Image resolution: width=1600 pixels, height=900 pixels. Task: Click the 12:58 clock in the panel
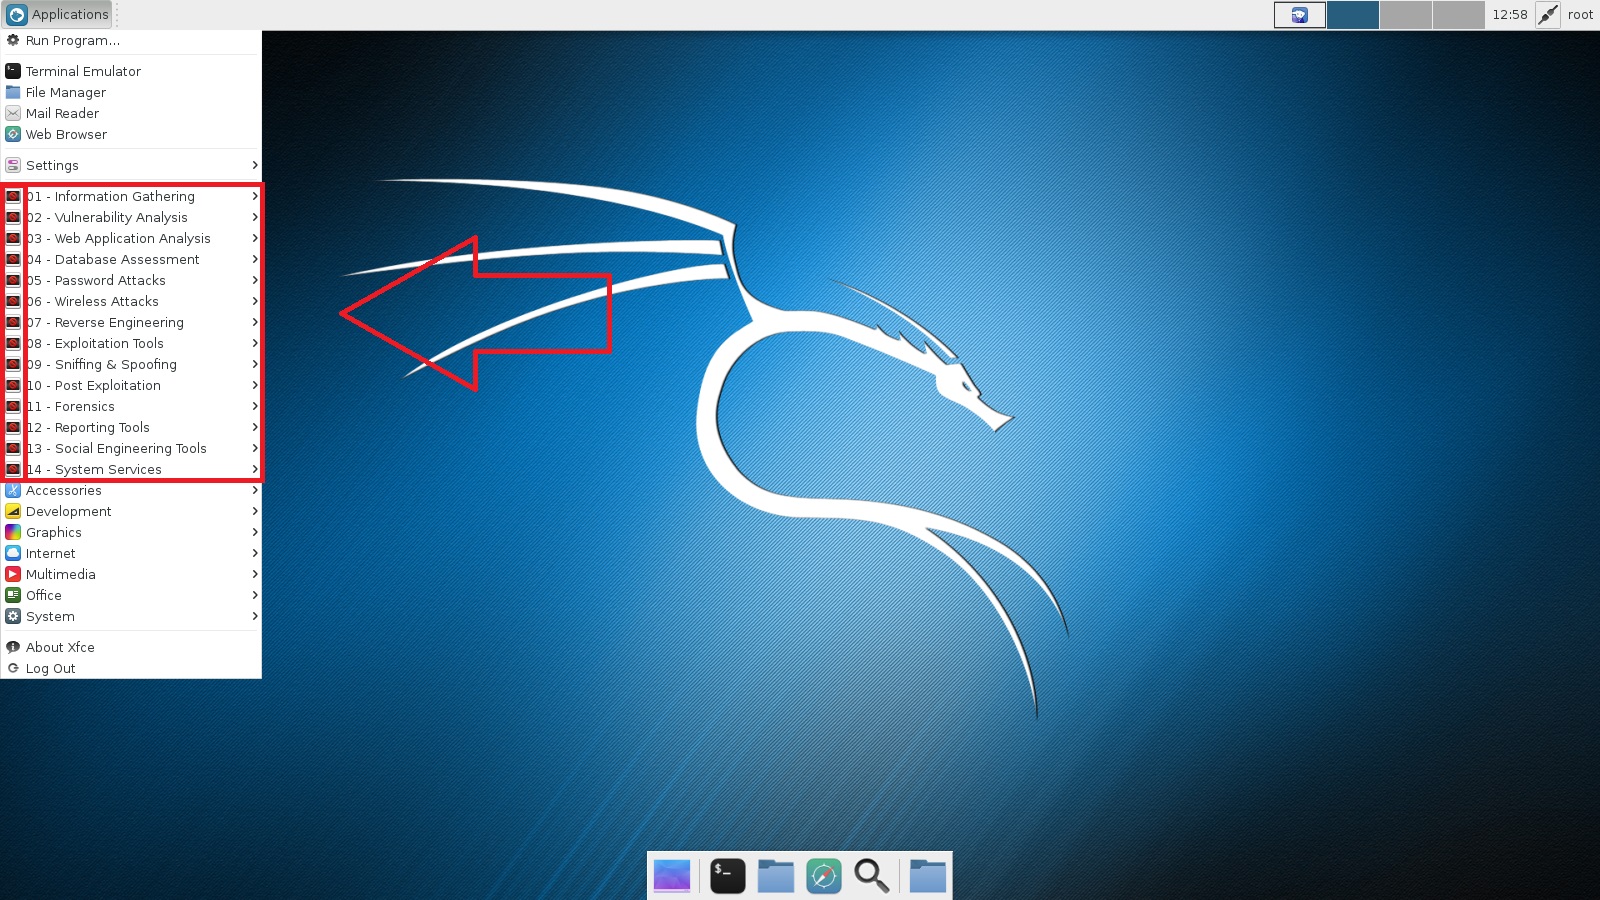pos(1510,15)
